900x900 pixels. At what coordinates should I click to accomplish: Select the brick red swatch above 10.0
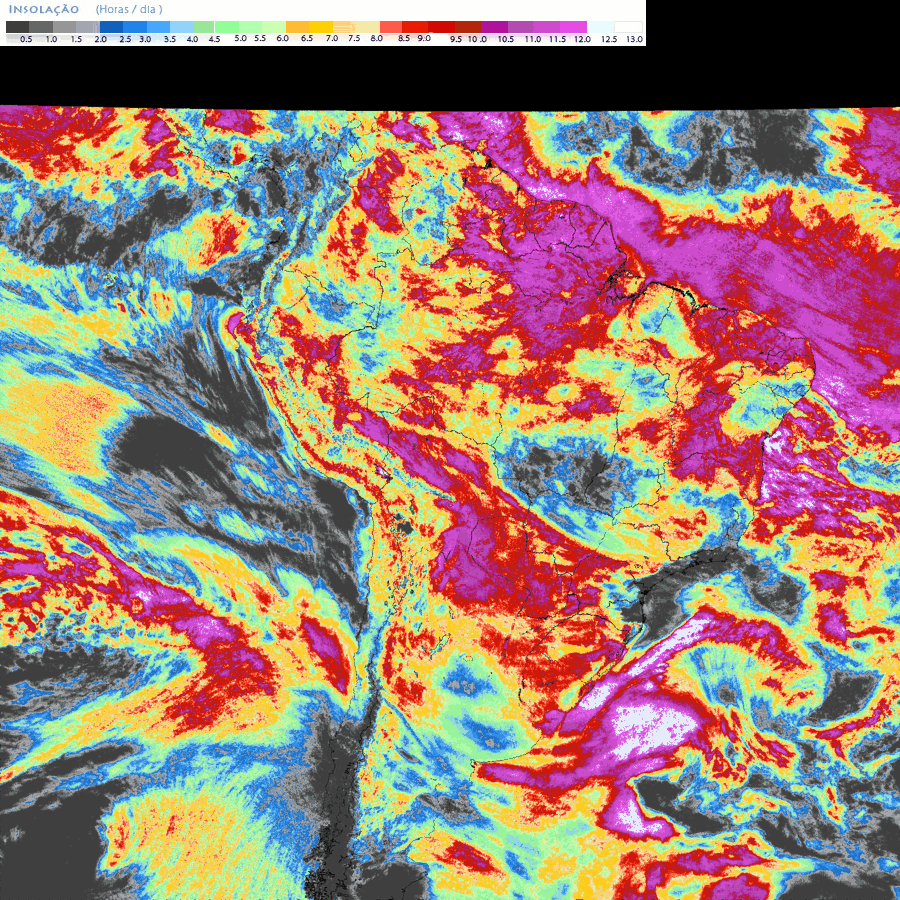[x=468, y=27]
